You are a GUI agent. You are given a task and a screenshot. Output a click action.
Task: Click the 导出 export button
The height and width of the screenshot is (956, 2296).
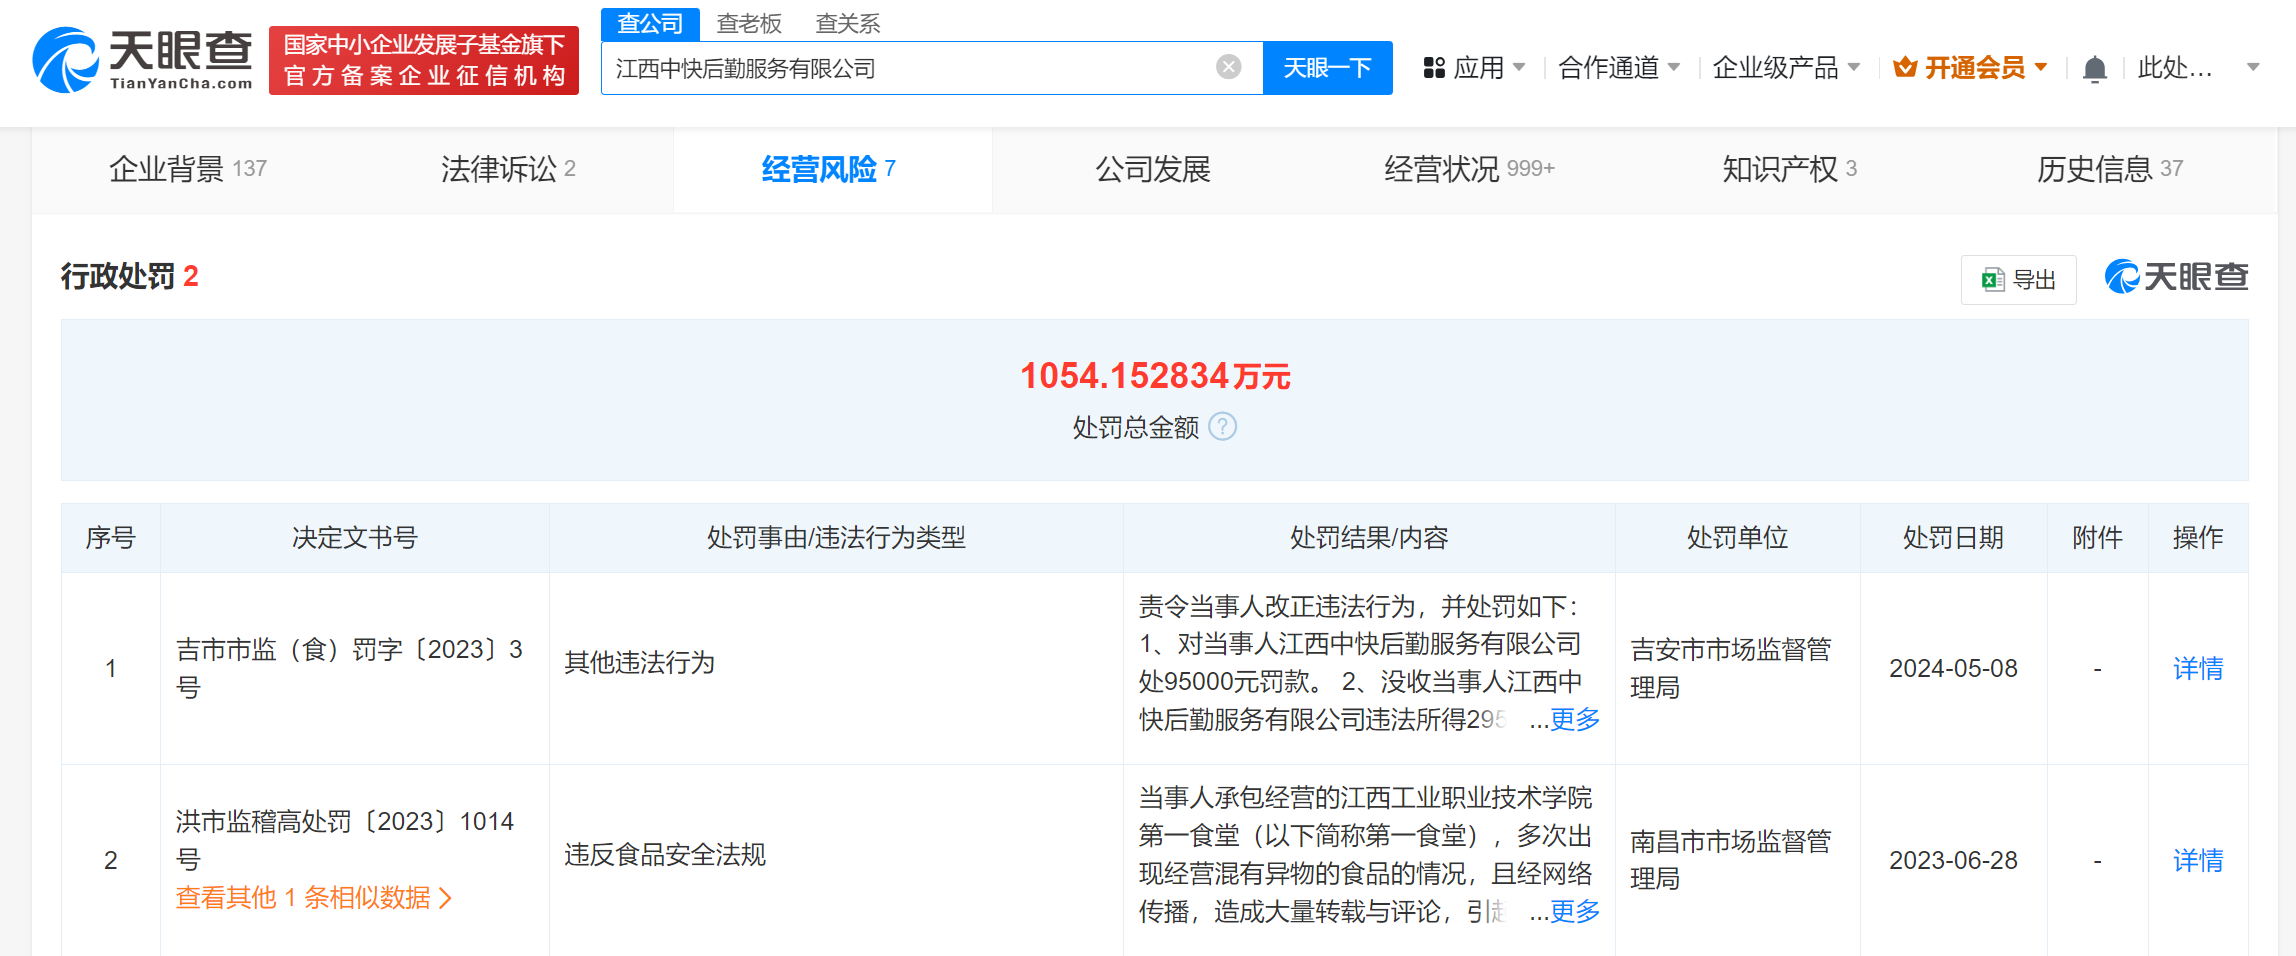[x=2018, y=280]
